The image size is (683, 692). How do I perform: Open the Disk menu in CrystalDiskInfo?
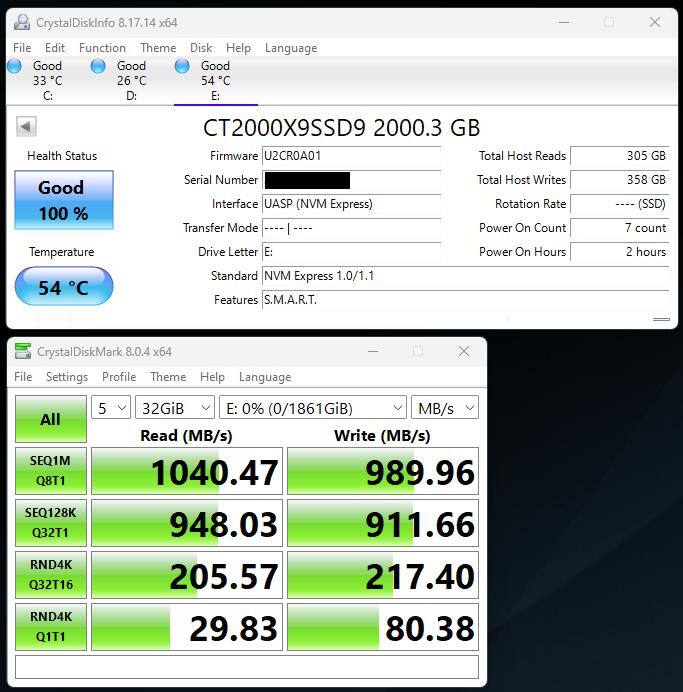click(201, 48)
